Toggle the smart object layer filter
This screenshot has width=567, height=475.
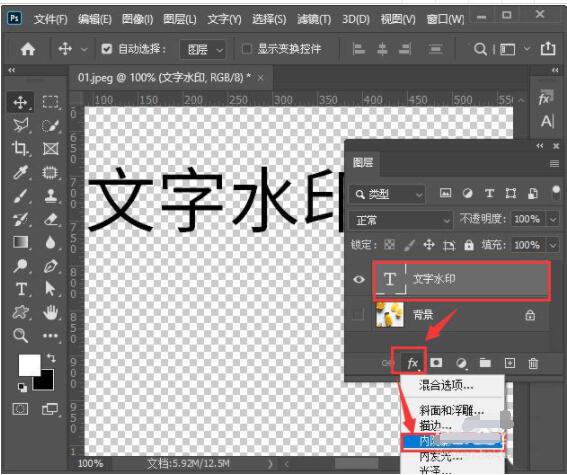(x=533, y=193)
